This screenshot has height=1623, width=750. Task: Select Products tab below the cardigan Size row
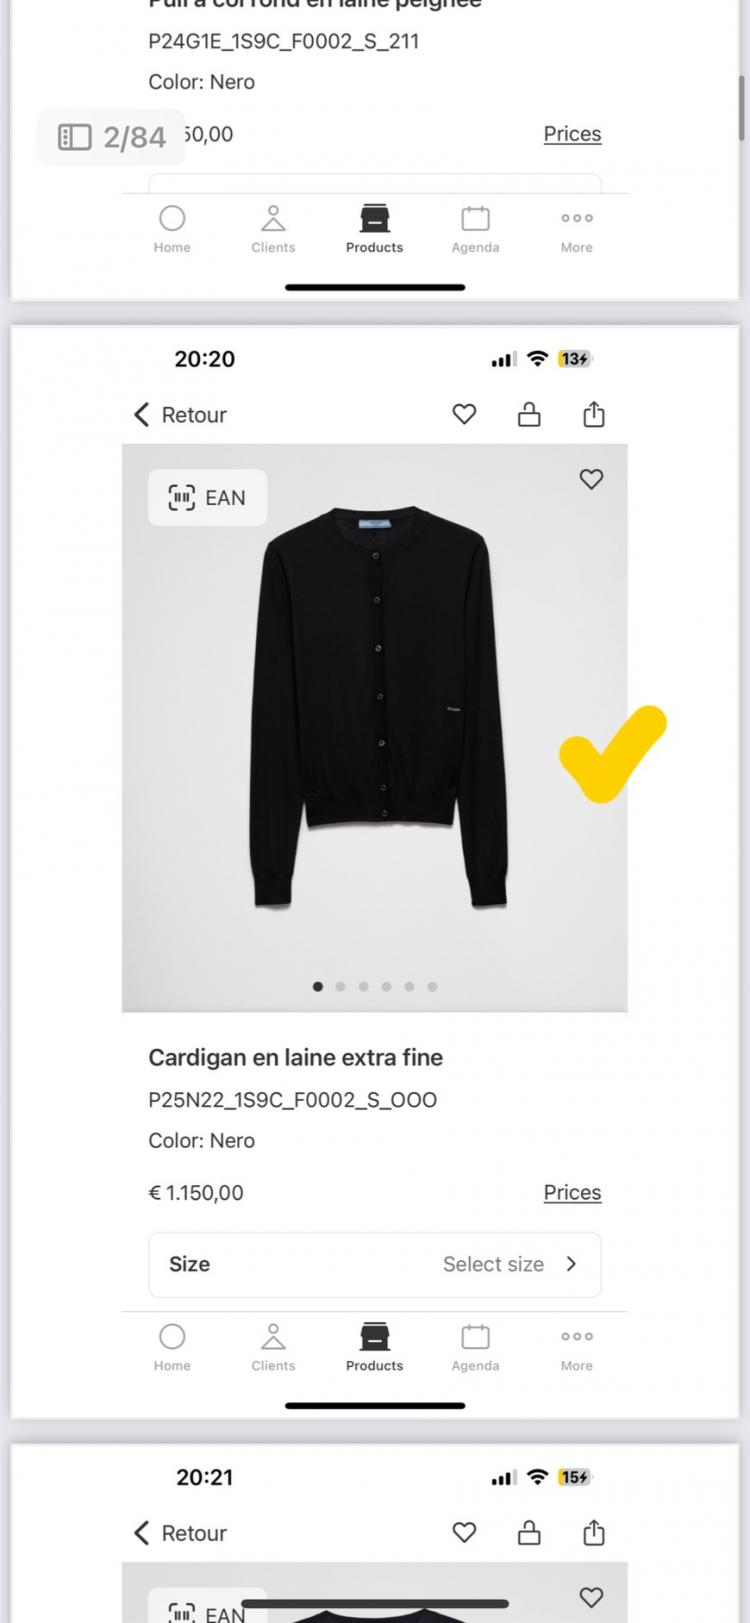(374, 1346)
